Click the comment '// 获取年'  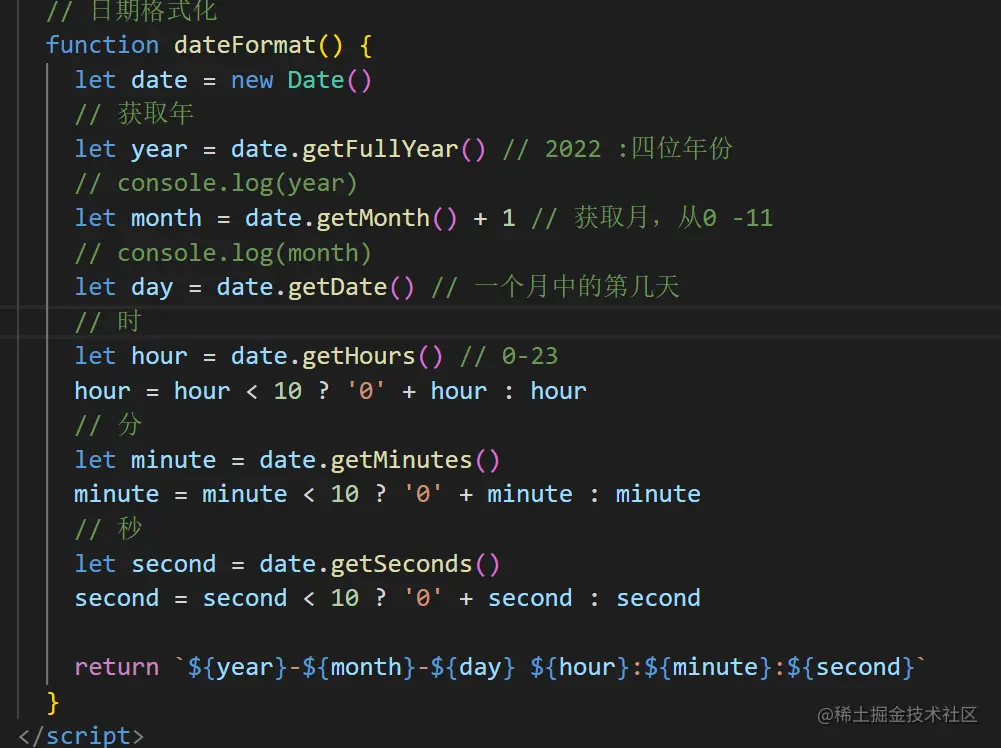pos(134,114)
